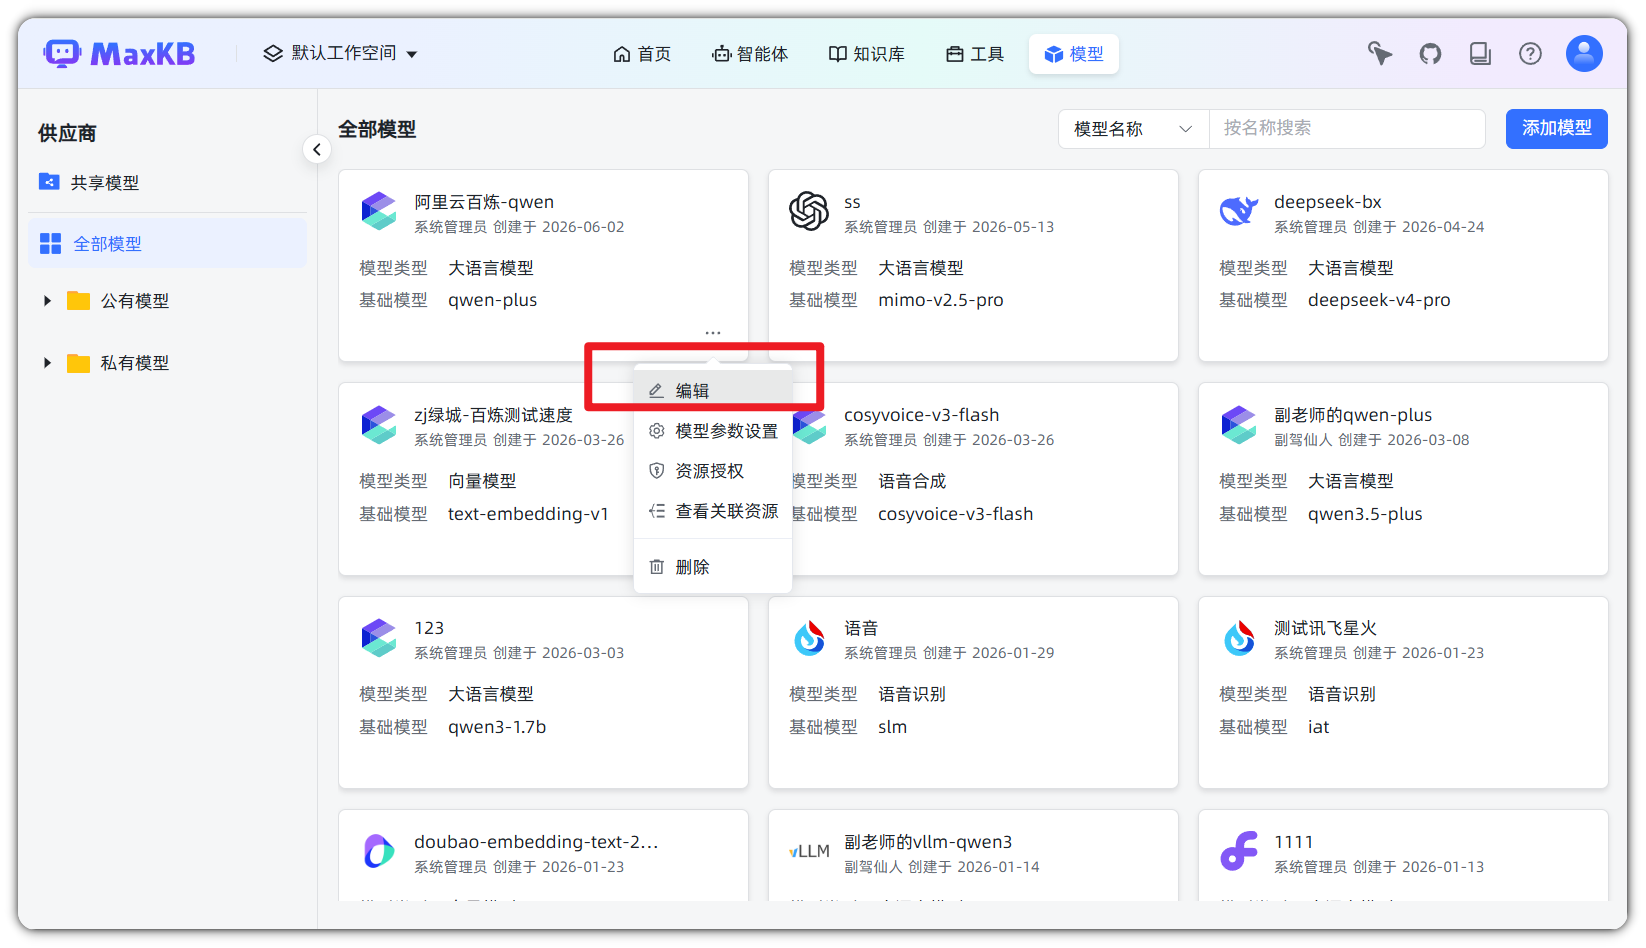Image resolution: width=1646 pixels, height=948 pixels.
Task: Open the 工具 nav tab
Action: (x=975, y=54)
